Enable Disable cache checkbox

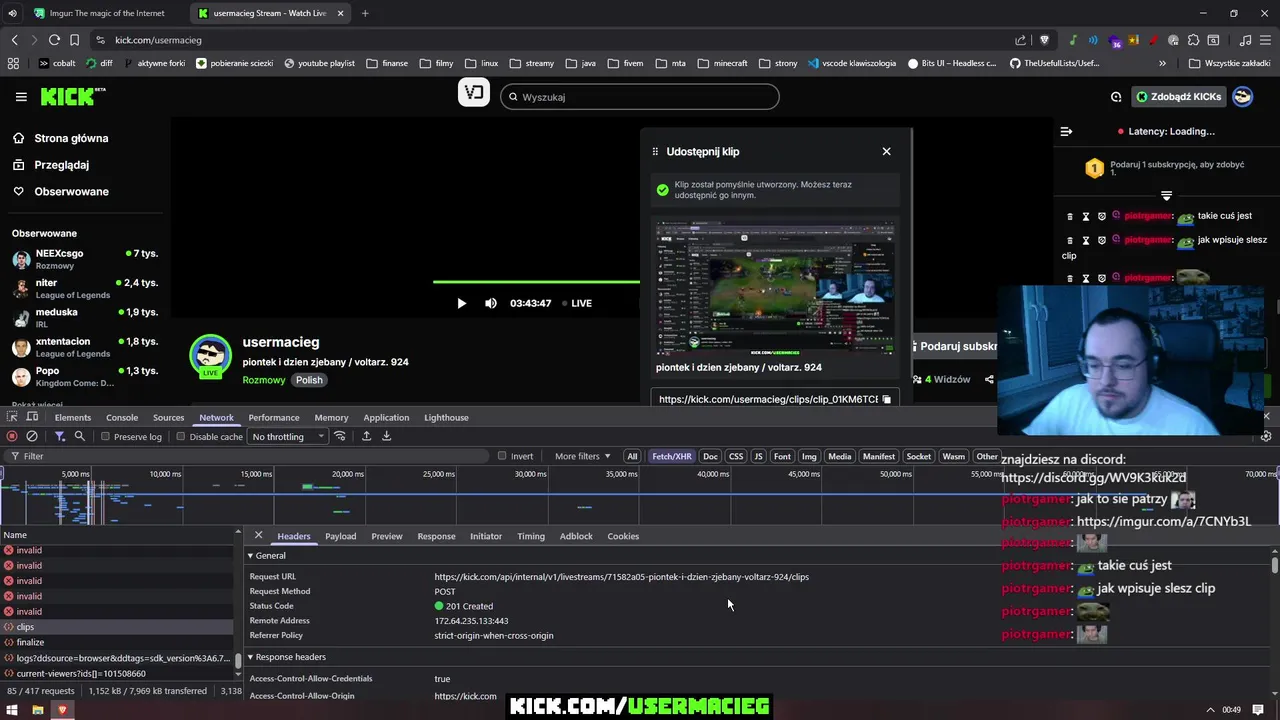point(180,437)
